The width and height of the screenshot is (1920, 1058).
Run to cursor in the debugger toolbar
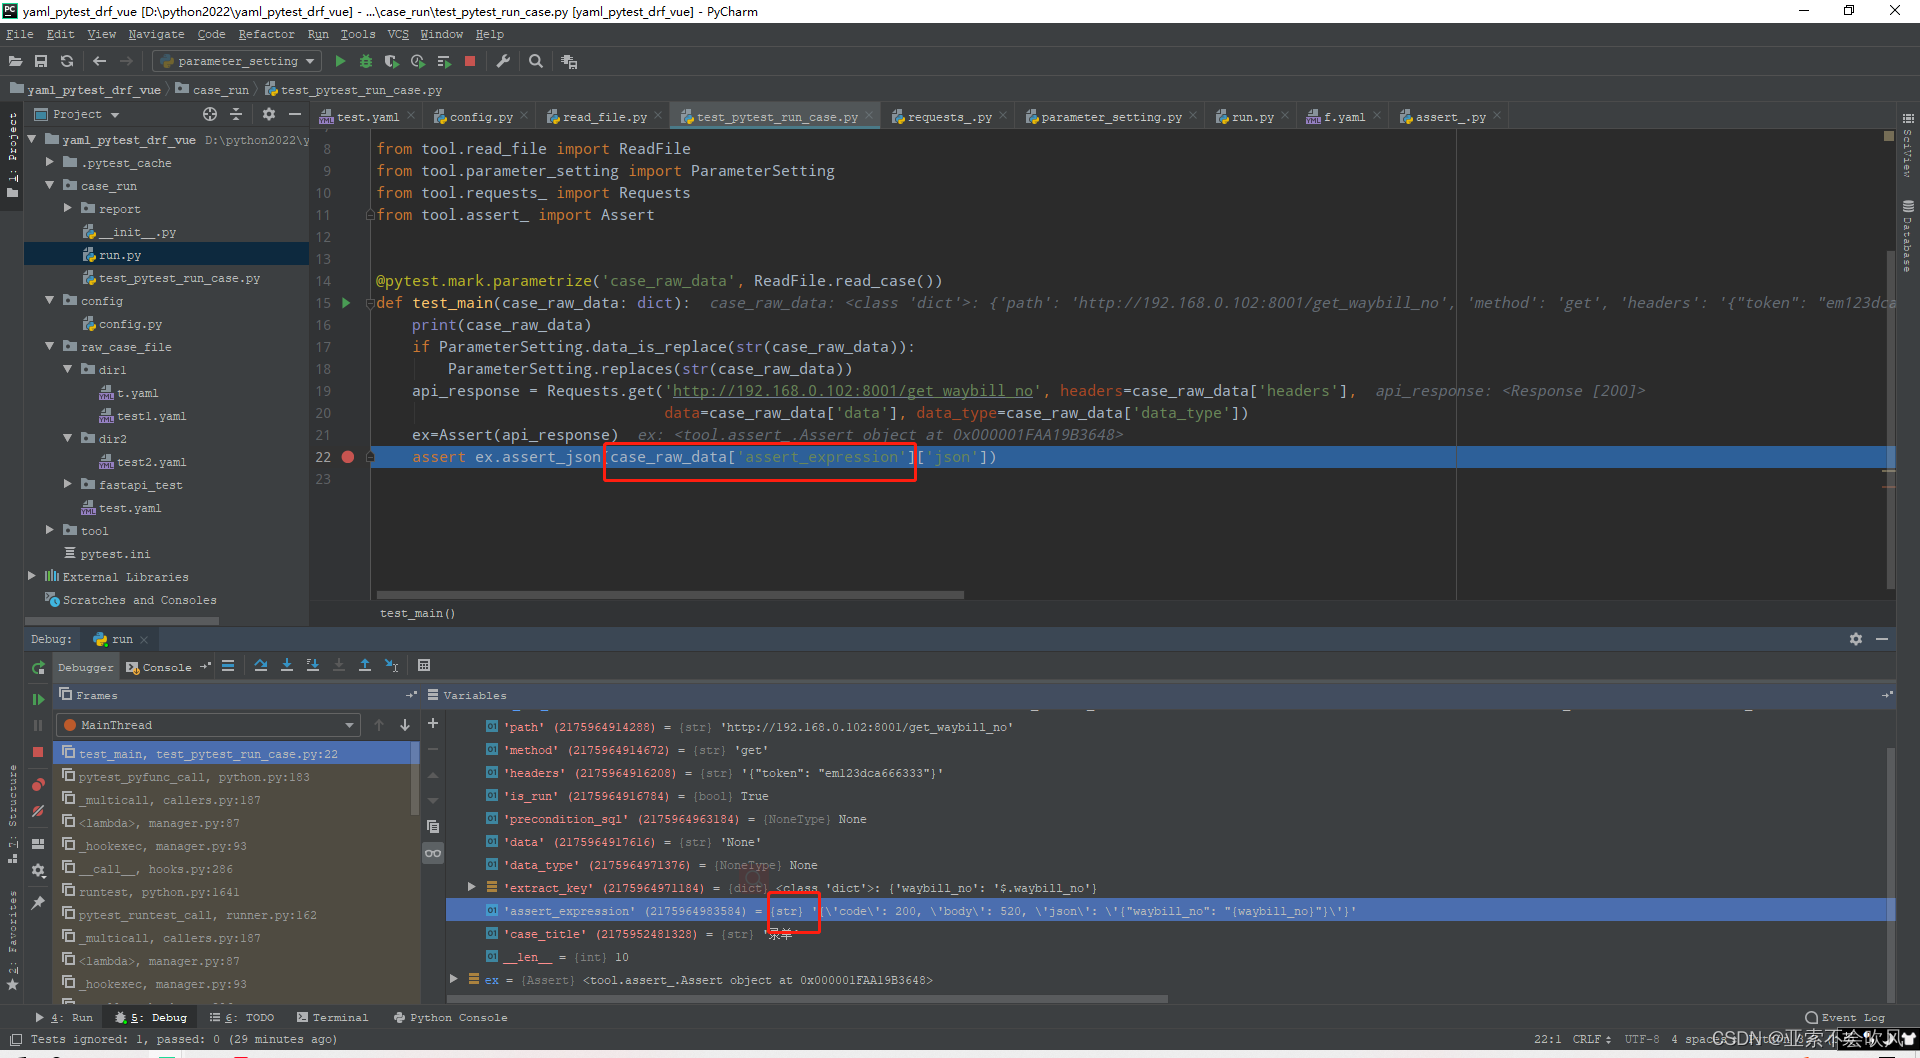coord(391,665)
